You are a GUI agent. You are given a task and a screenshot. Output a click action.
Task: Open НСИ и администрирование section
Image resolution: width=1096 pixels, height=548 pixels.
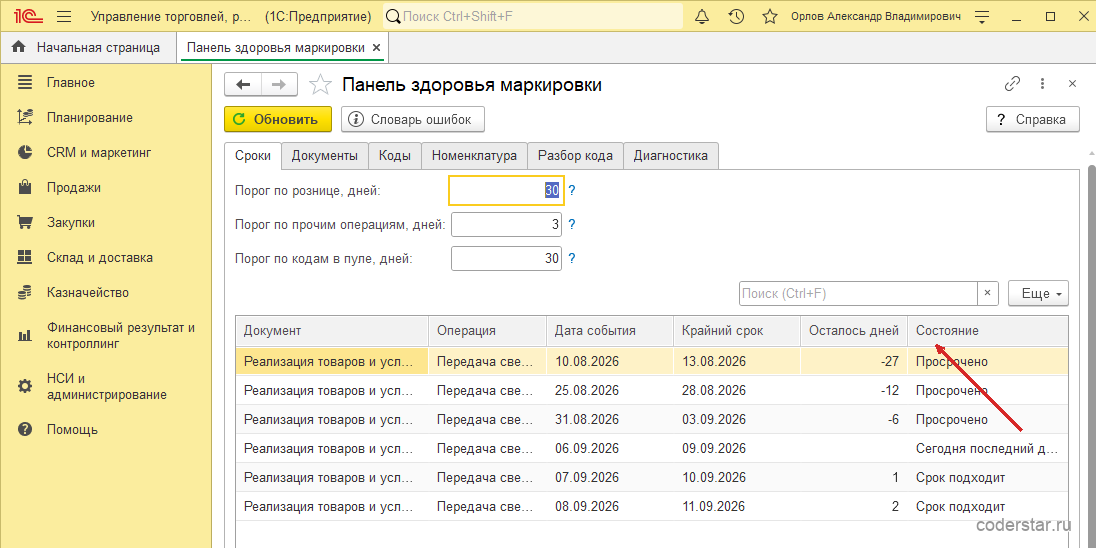(106, 387)
